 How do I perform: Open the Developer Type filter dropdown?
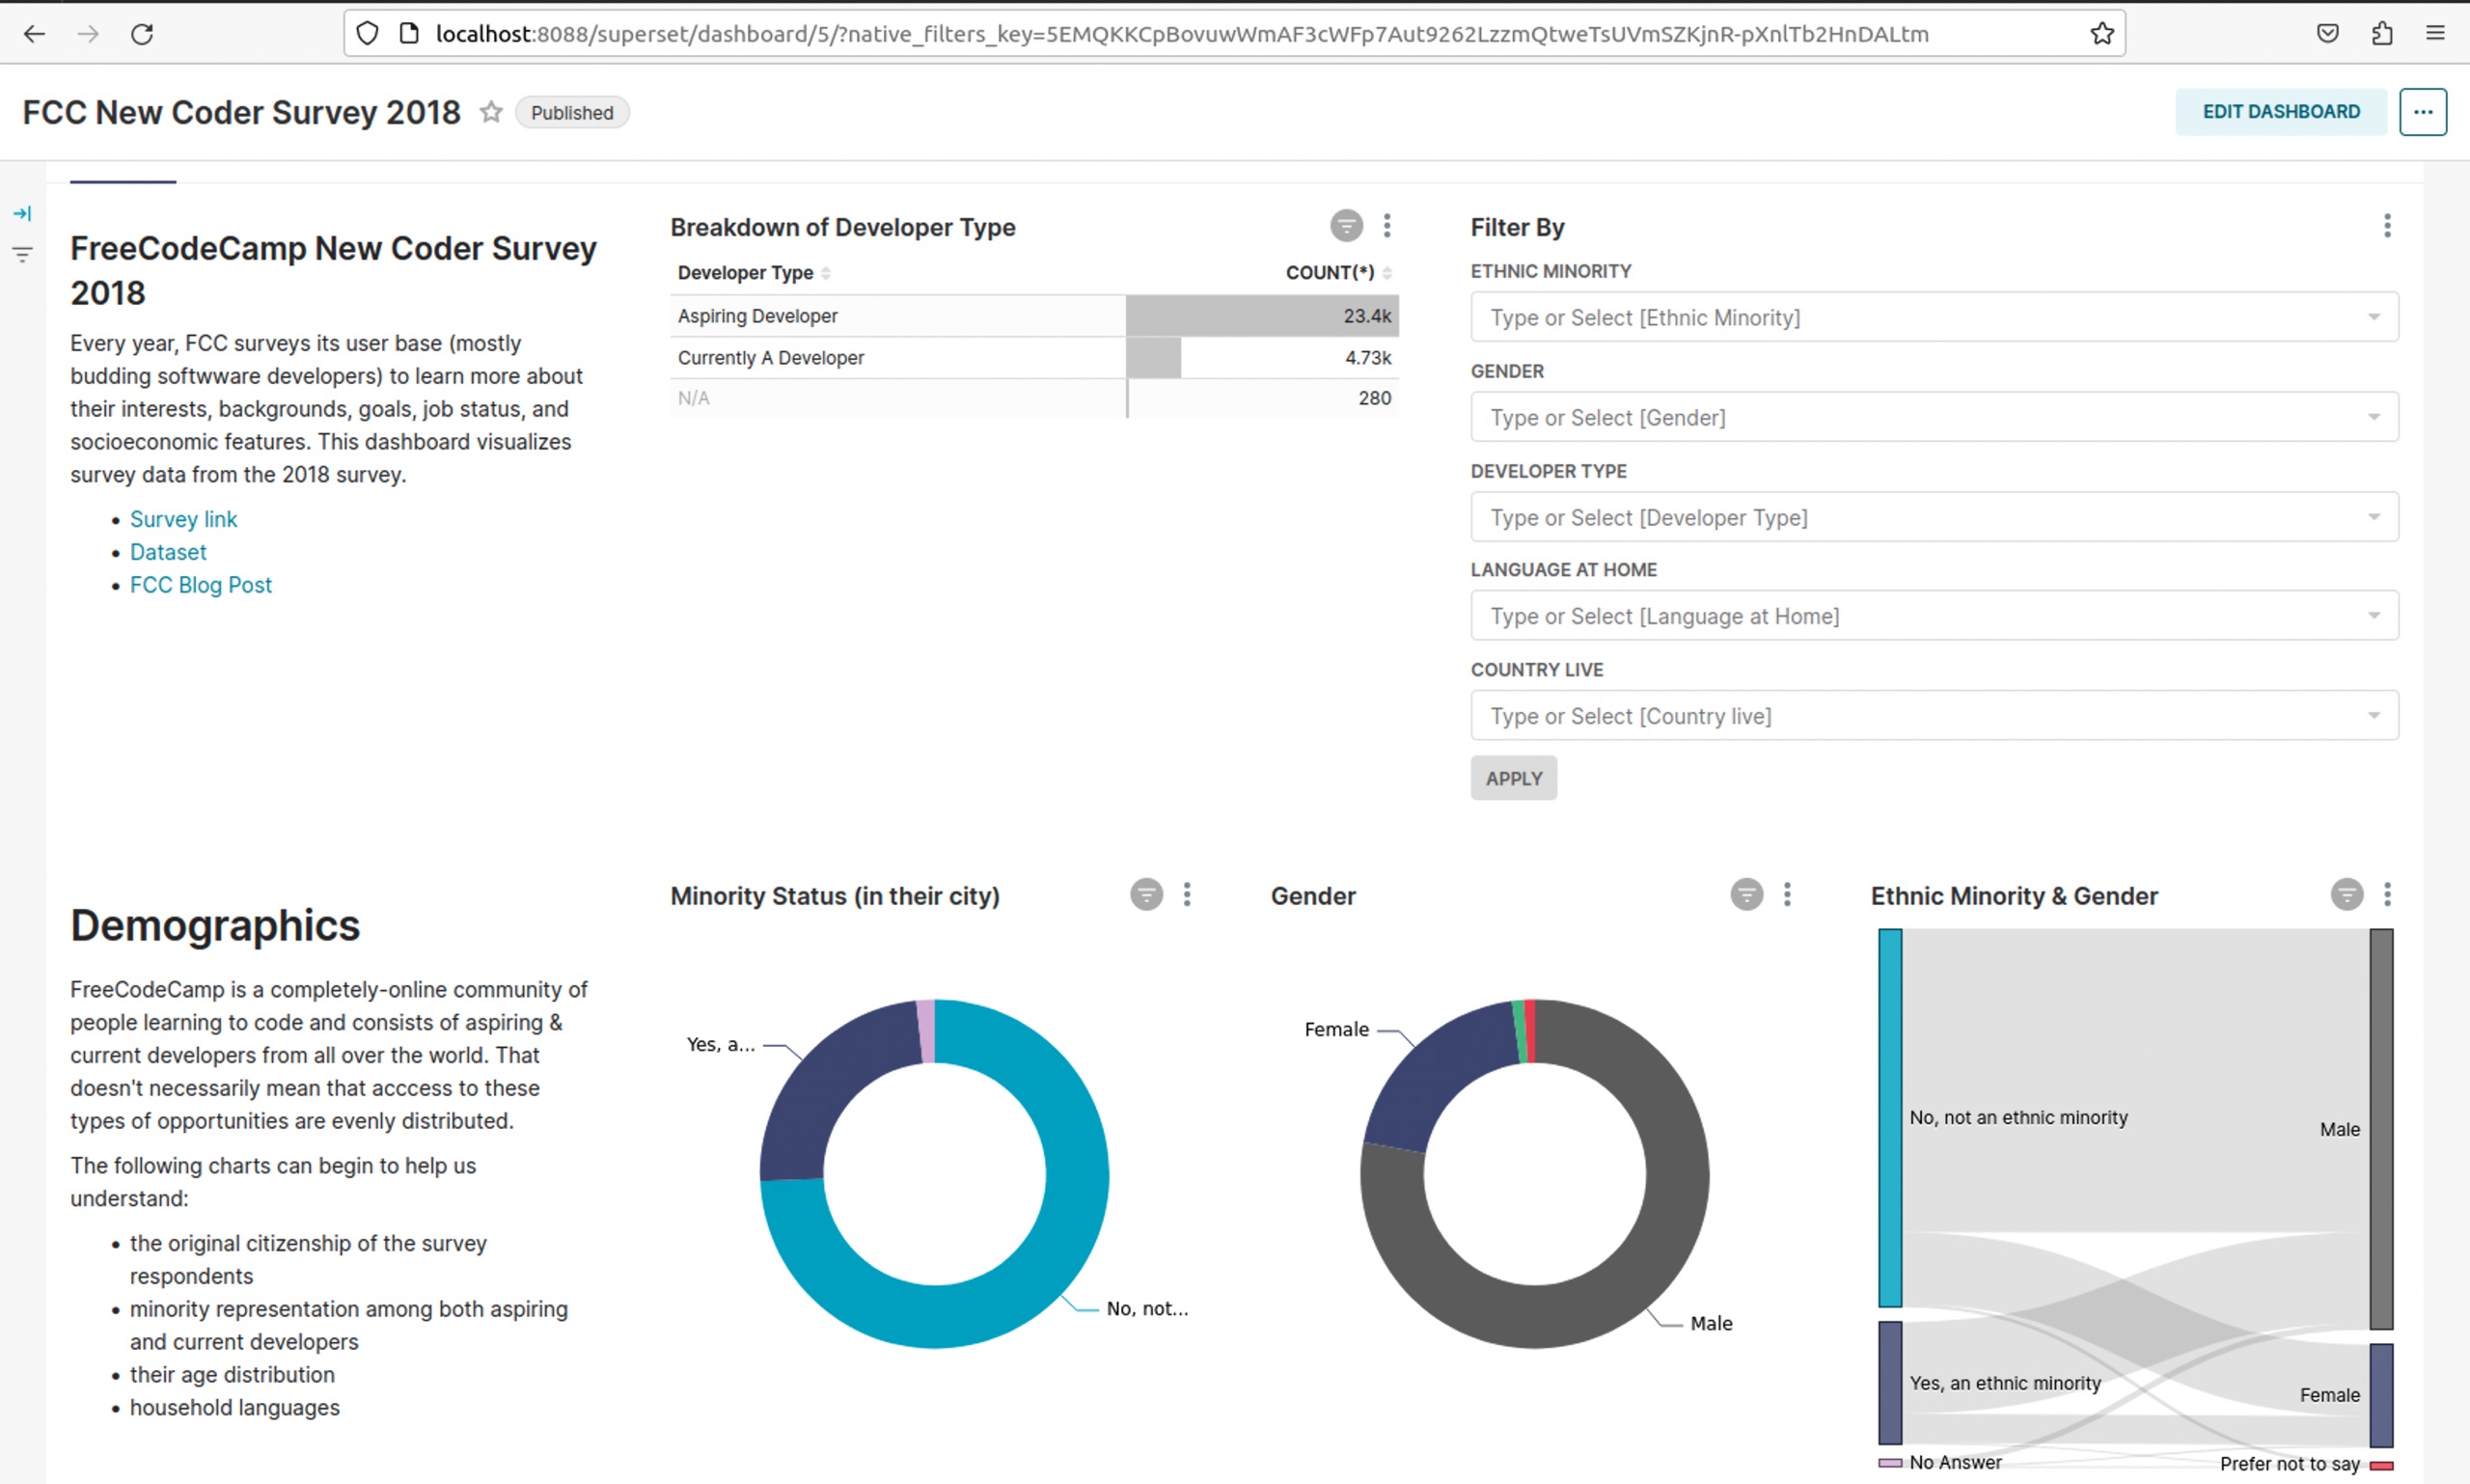1934,517
